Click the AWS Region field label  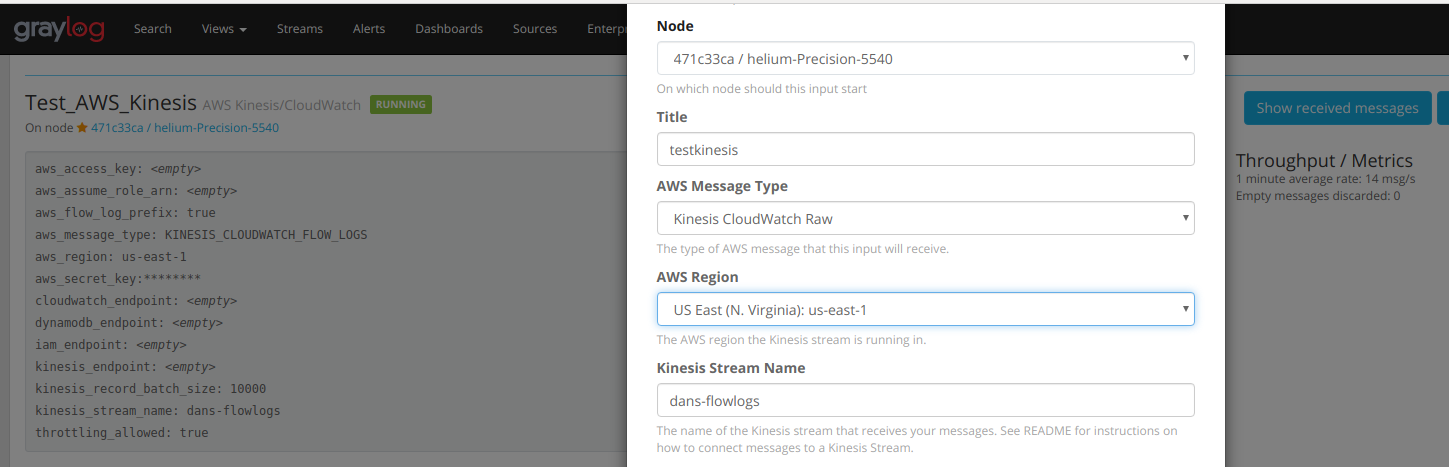(696, 277)
